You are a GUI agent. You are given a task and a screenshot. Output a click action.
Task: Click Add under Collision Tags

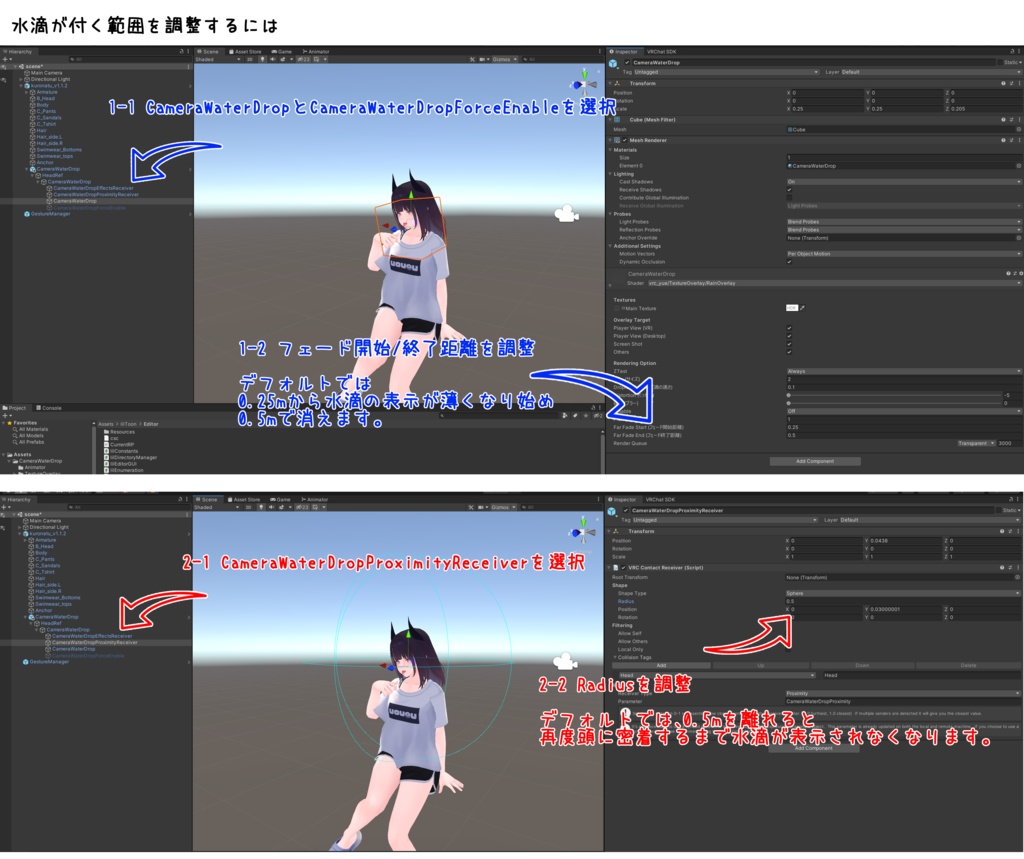[660, 665]
